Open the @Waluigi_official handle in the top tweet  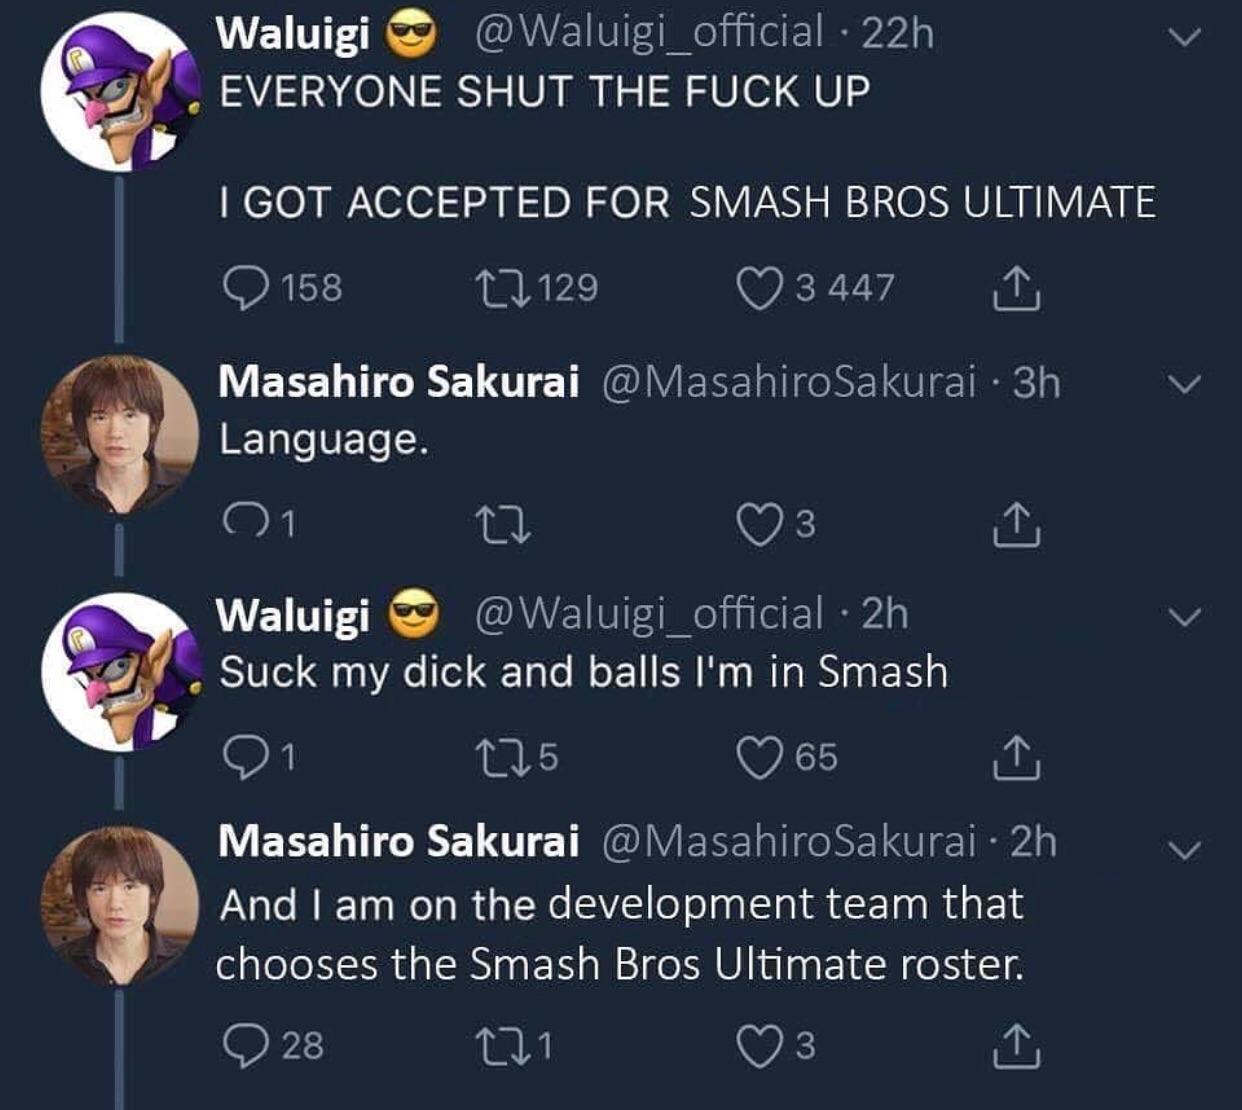647,32
